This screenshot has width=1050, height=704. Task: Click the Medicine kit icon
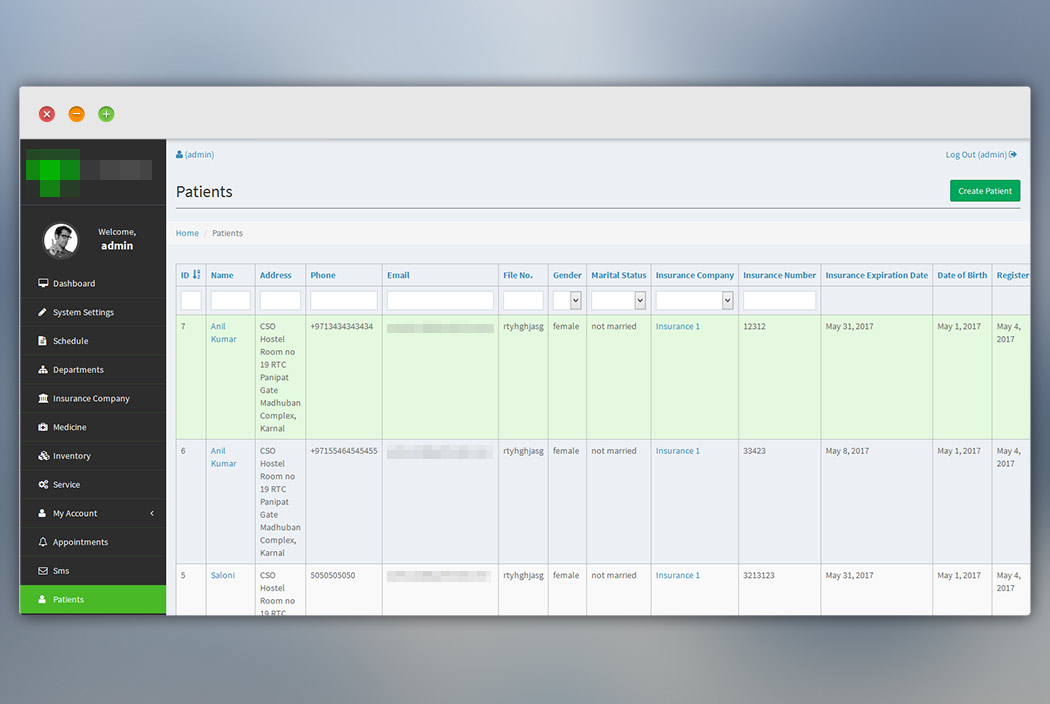pos(43,427)
